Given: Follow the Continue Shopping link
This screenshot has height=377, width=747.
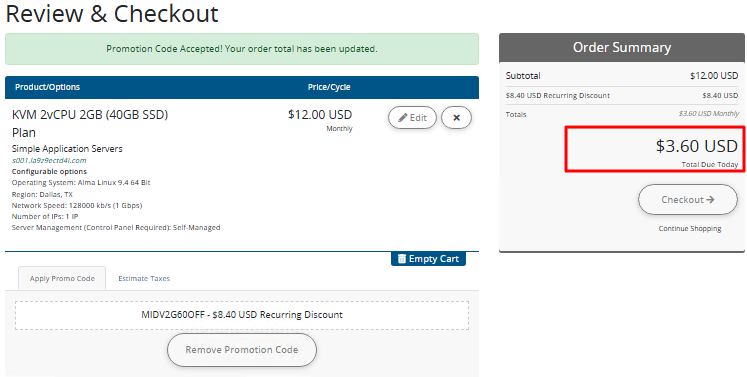Looking at the screenshot, I should click(689, 229).
